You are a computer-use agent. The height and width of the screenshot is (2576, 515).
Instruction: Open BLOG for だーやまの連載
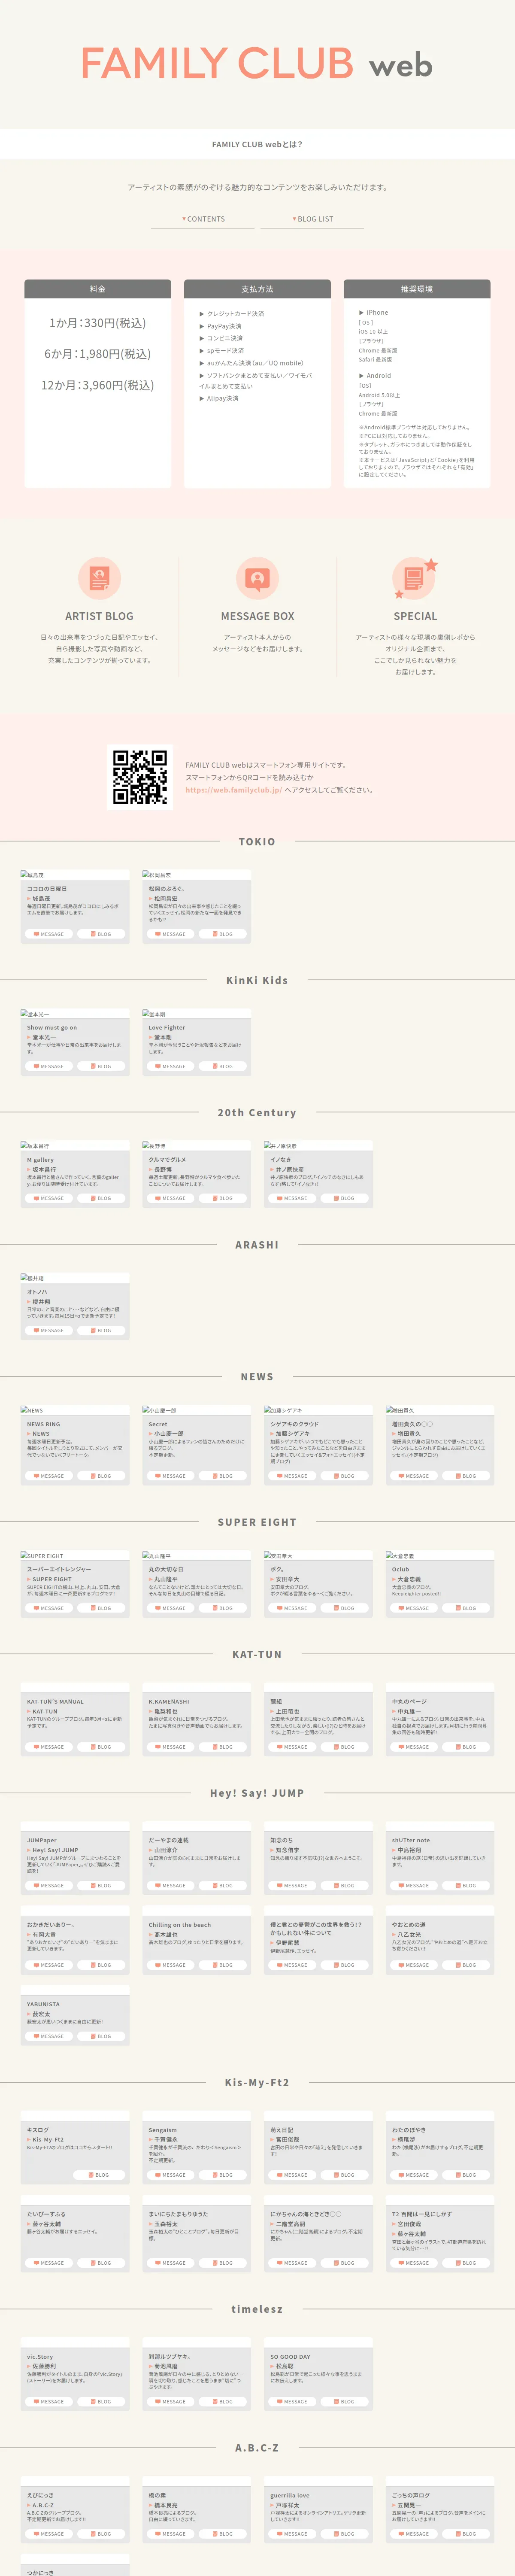[x=223, y=1886]
